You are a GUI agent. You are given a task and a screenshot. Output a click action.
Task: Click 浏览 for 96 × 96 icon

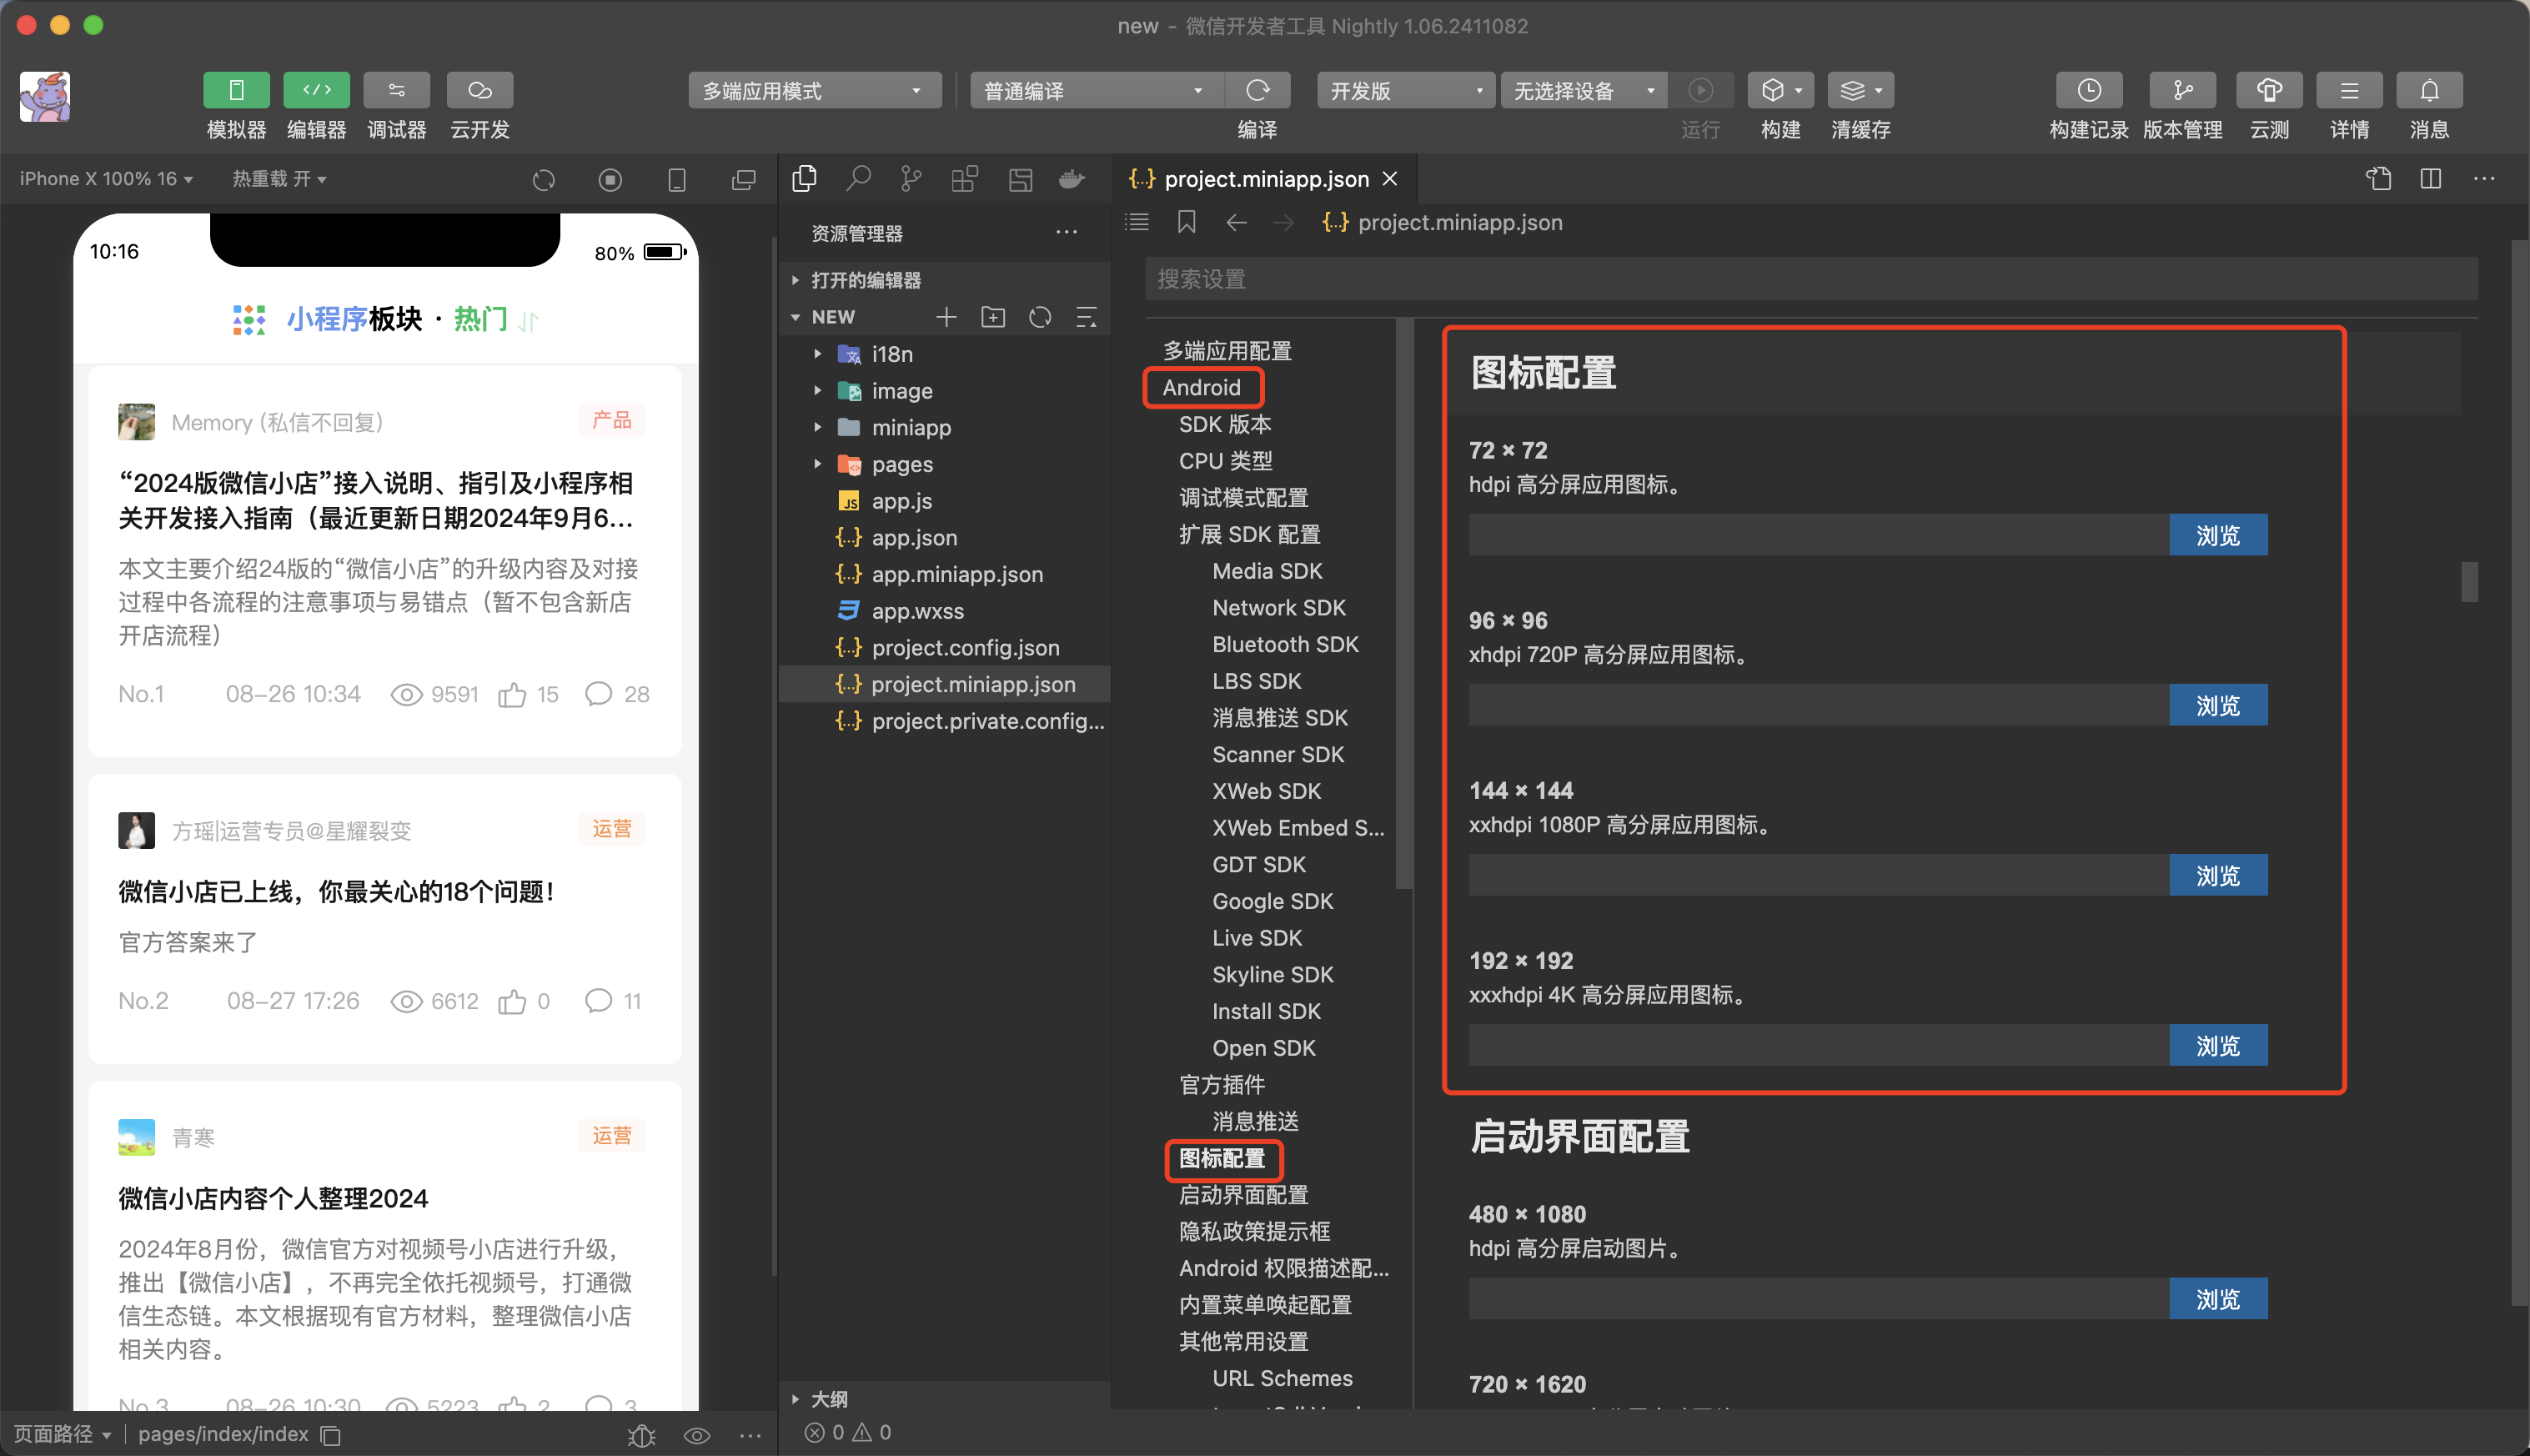tap(2217, 705)
